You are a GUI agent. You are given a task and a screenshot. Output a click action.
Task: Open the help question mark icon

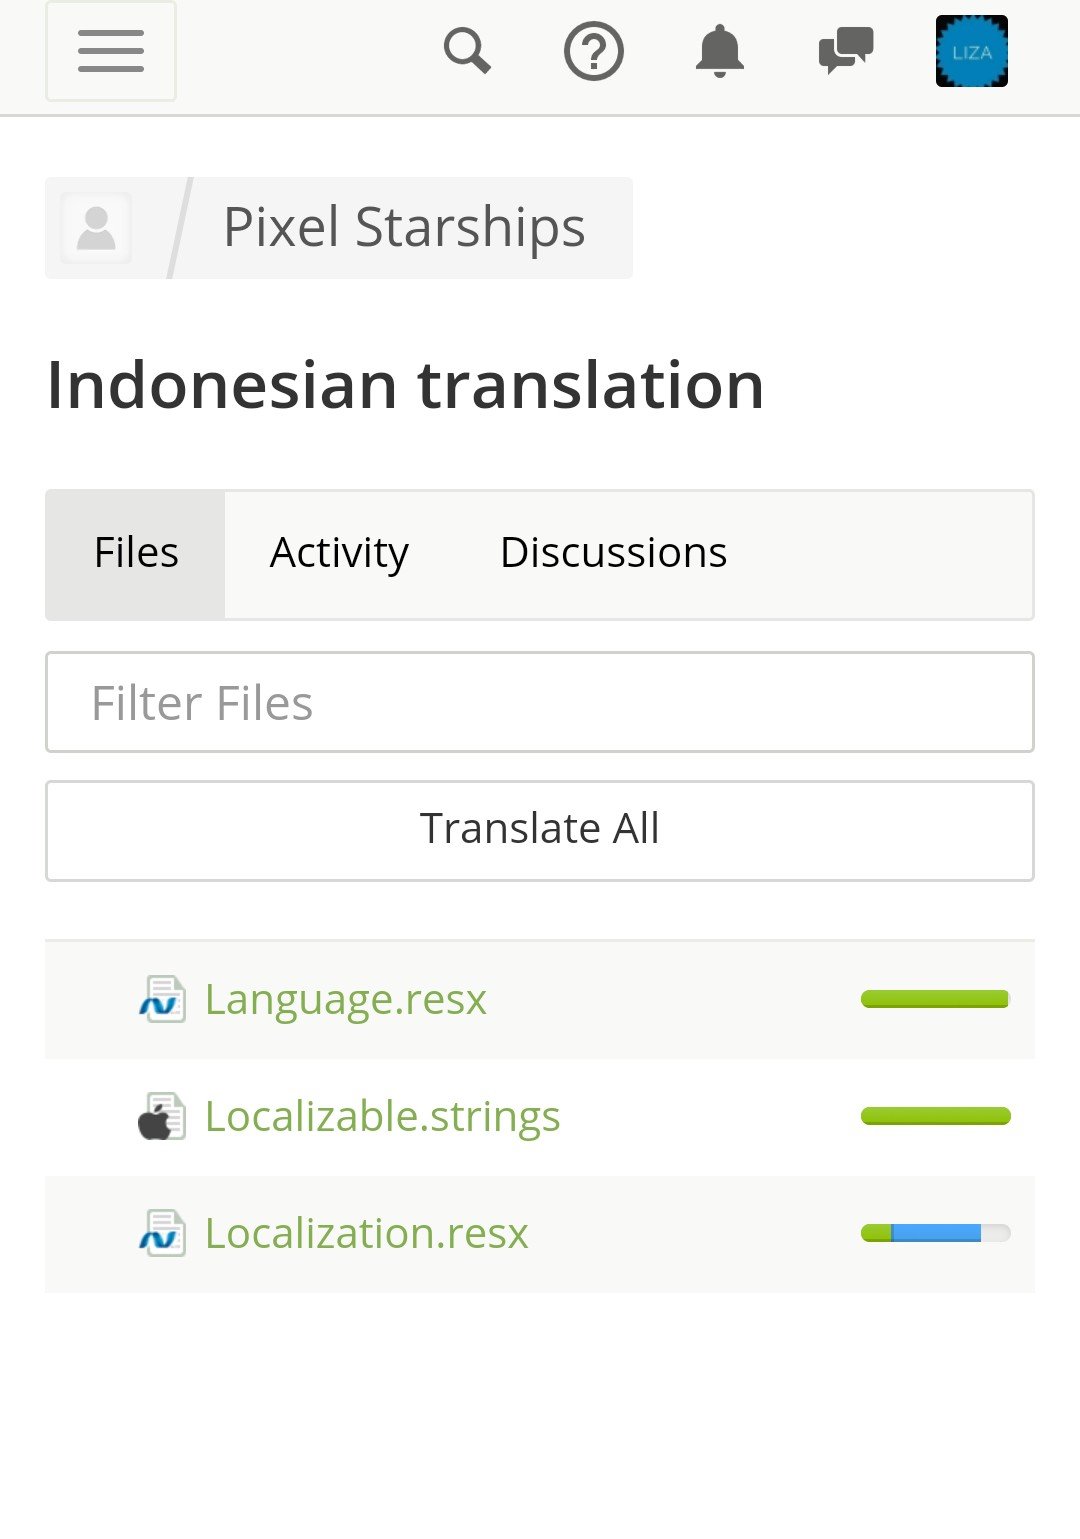tap(594, 52)
